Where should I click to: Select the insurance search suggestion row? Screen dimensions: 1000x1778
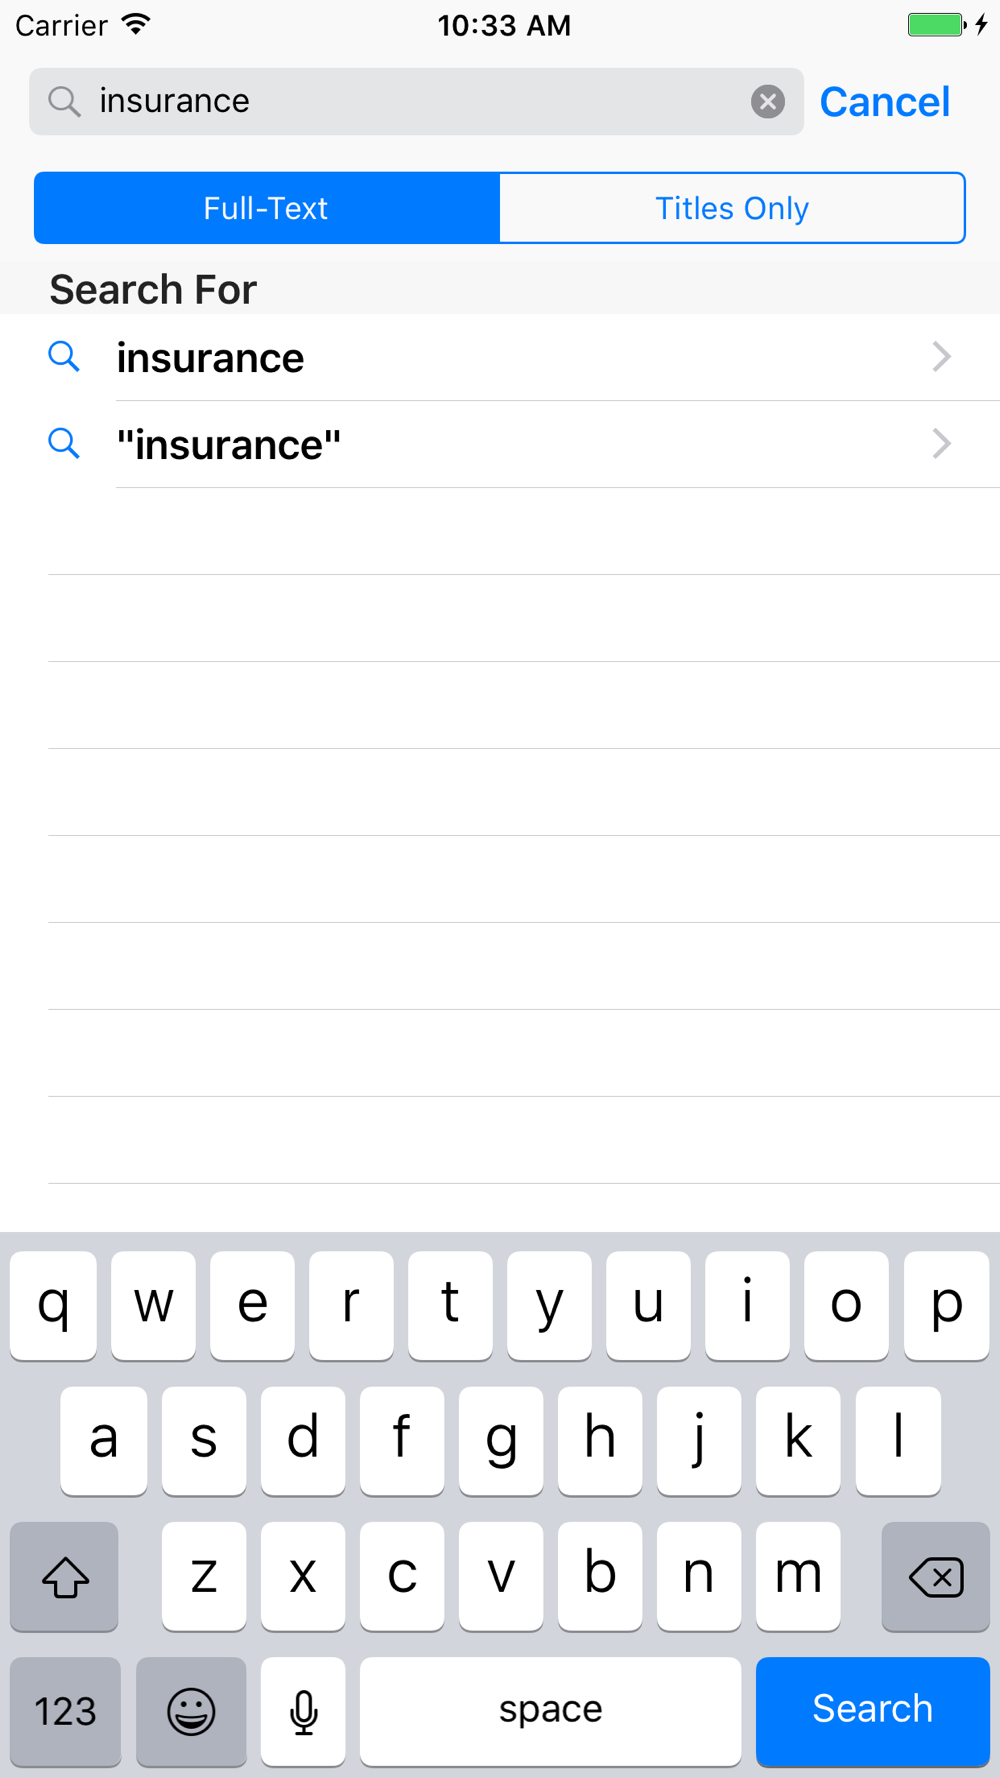pos(500,358)
